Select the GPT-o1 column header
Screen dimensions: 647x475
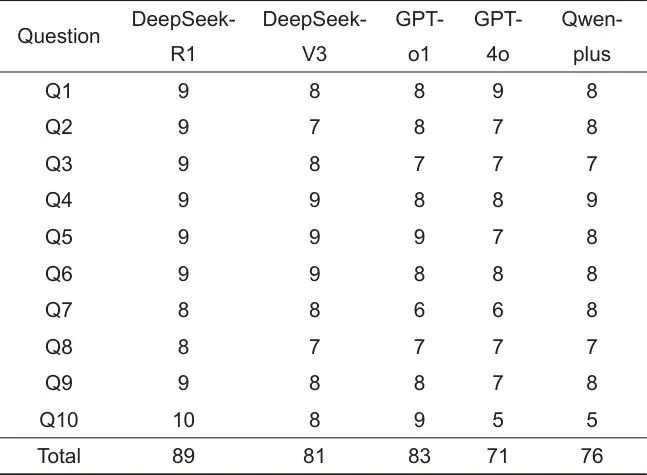tap(418, 37)
